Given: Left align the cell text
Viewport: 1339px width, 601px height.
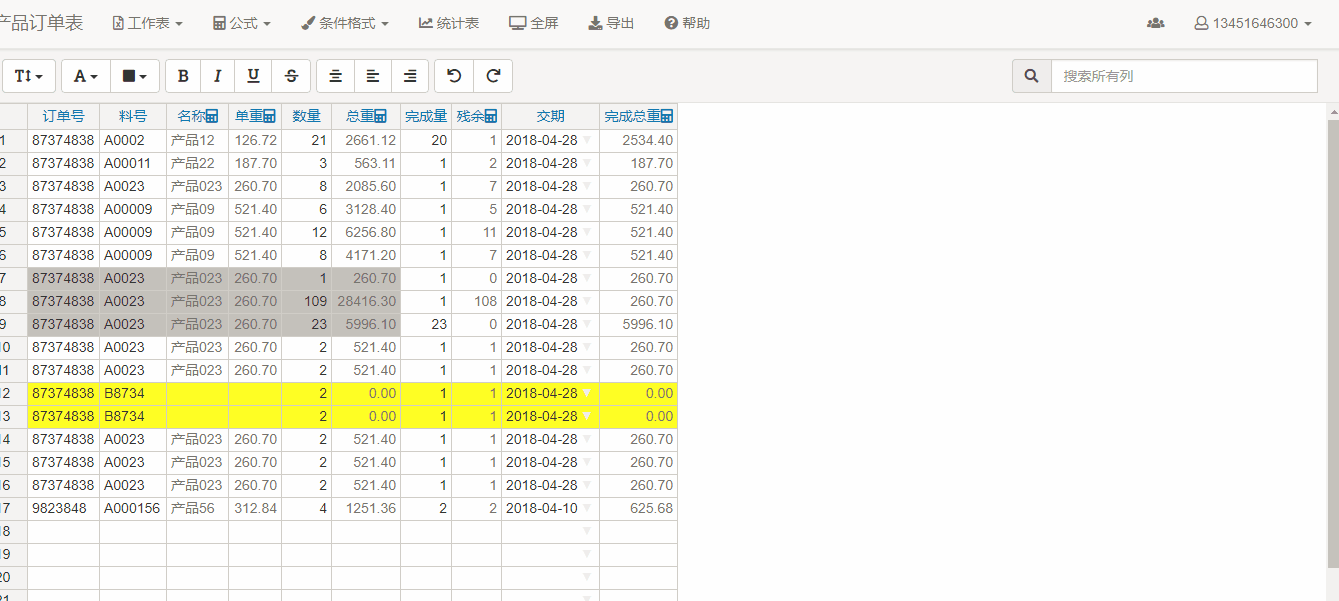Looking at the screenshot, I should point(372,76).
